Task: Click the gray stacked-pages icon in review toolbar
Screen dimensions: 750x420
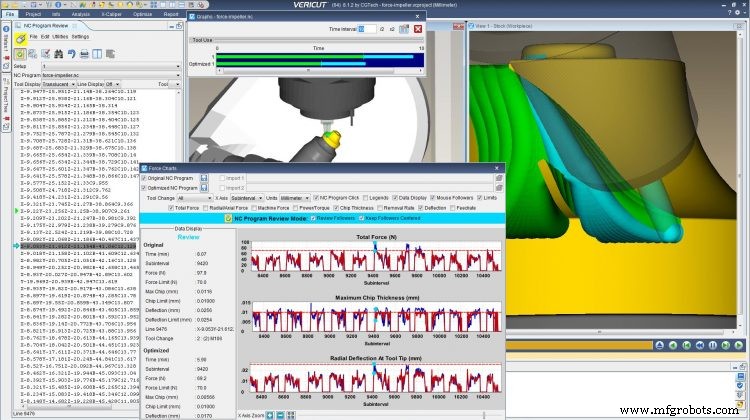Action: tap(110, 54)
